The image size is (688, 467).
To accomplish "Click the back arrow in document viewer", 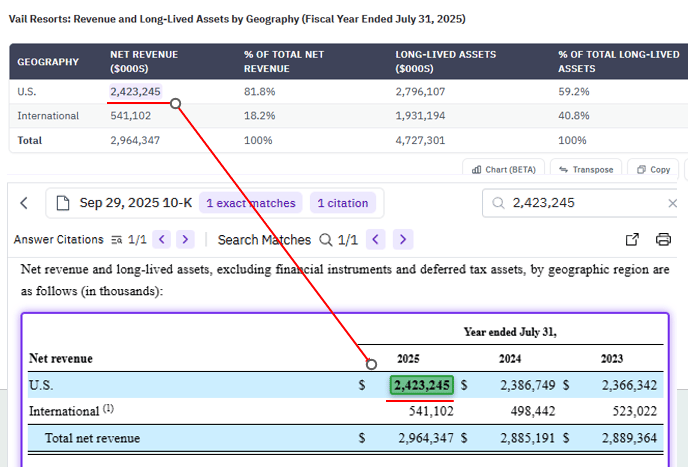I will 24,203.
